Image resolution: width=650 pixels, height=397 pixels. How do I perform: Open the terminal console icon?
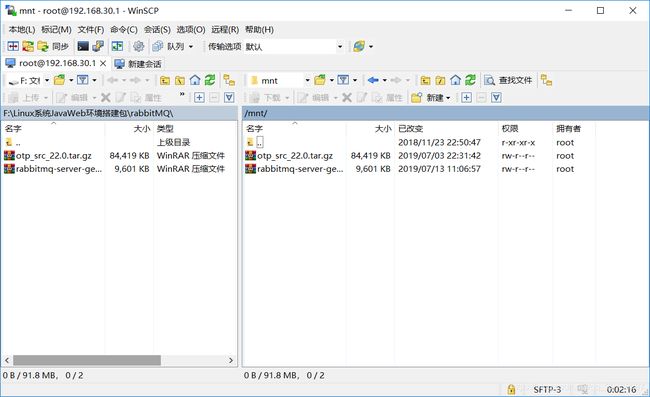[x=83, y=46]
